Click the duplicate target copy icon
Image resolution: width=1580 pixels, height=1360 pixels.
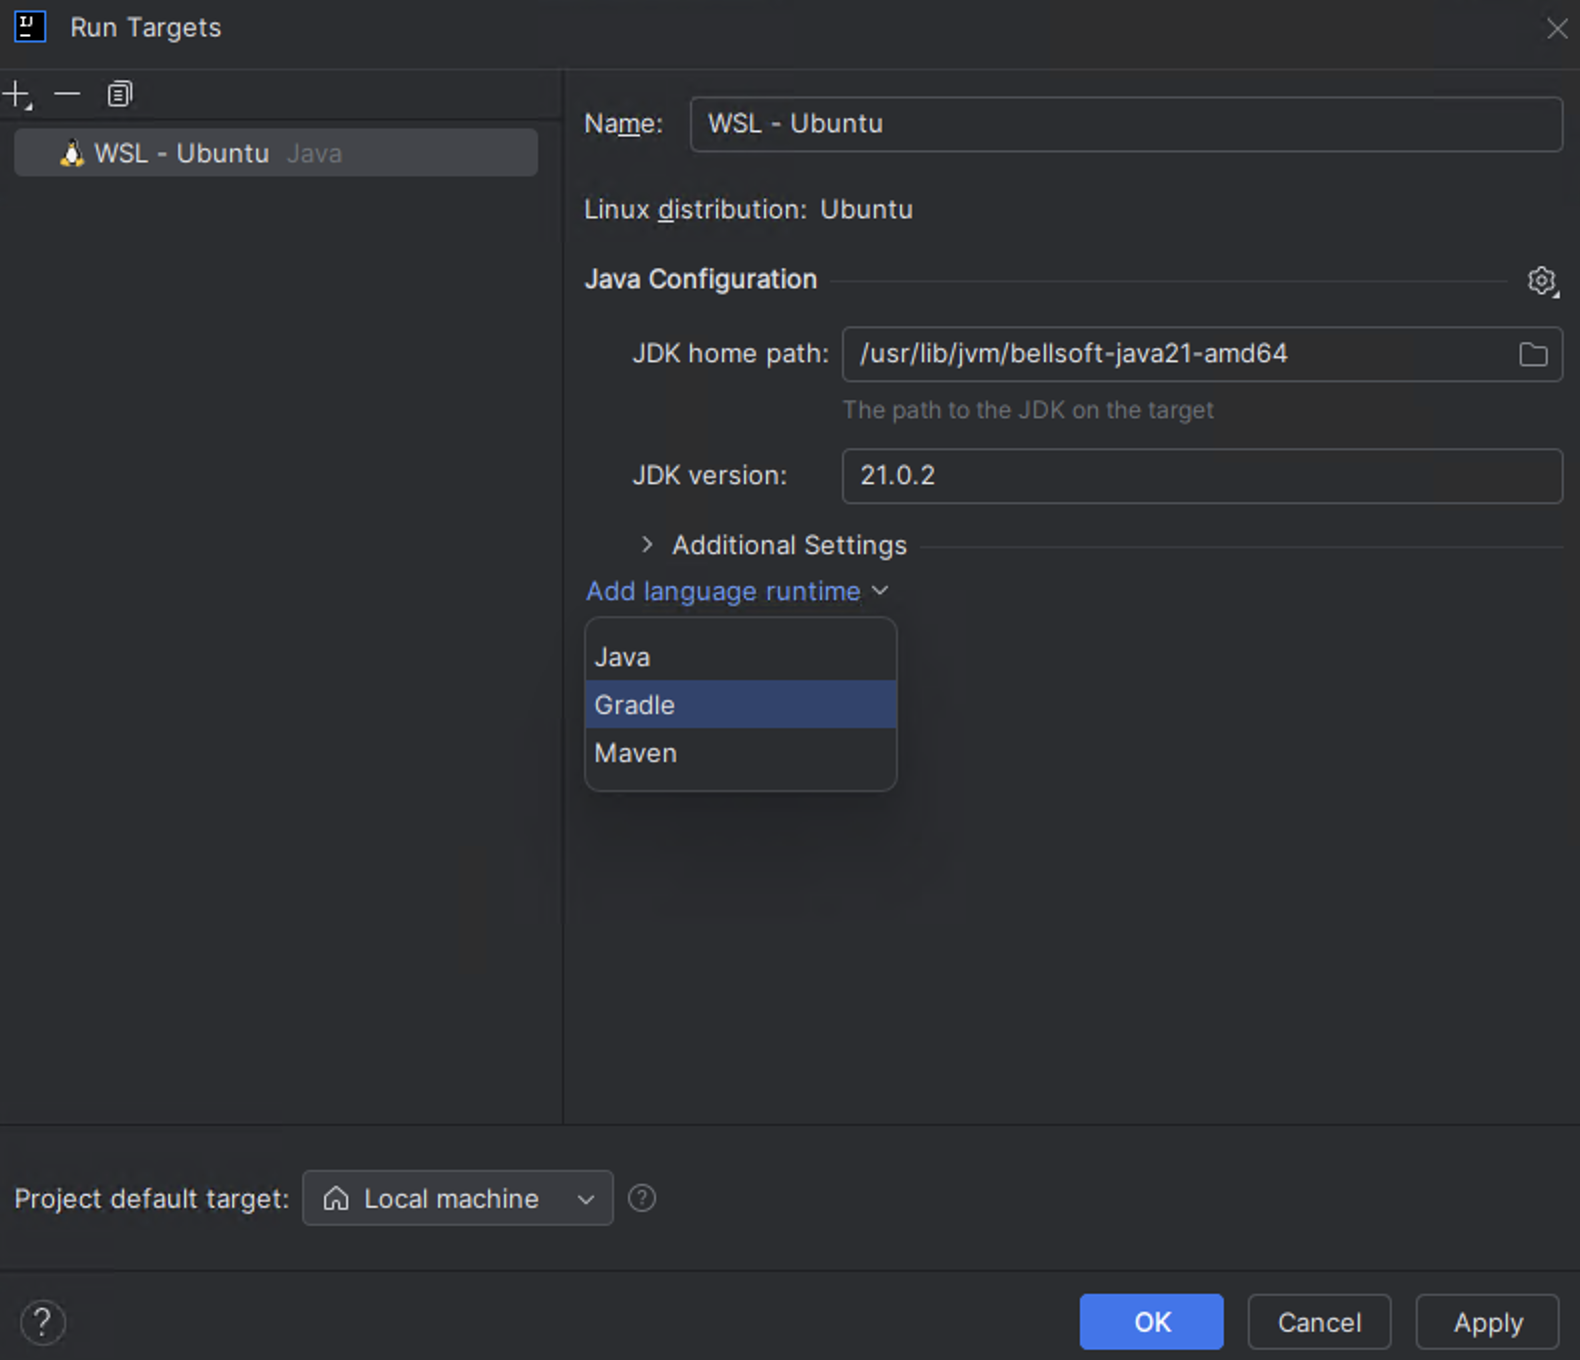tap(120, 95)
